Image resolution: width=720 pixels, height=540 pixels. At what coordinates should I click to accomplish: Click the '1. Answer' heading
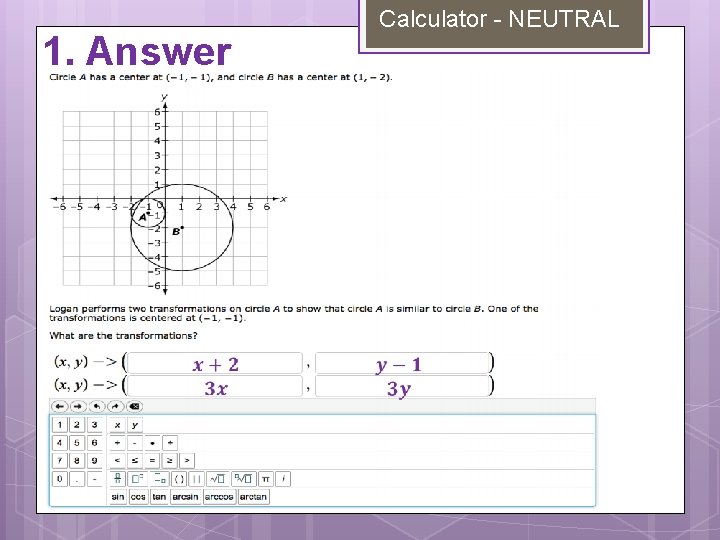[137, 51]
